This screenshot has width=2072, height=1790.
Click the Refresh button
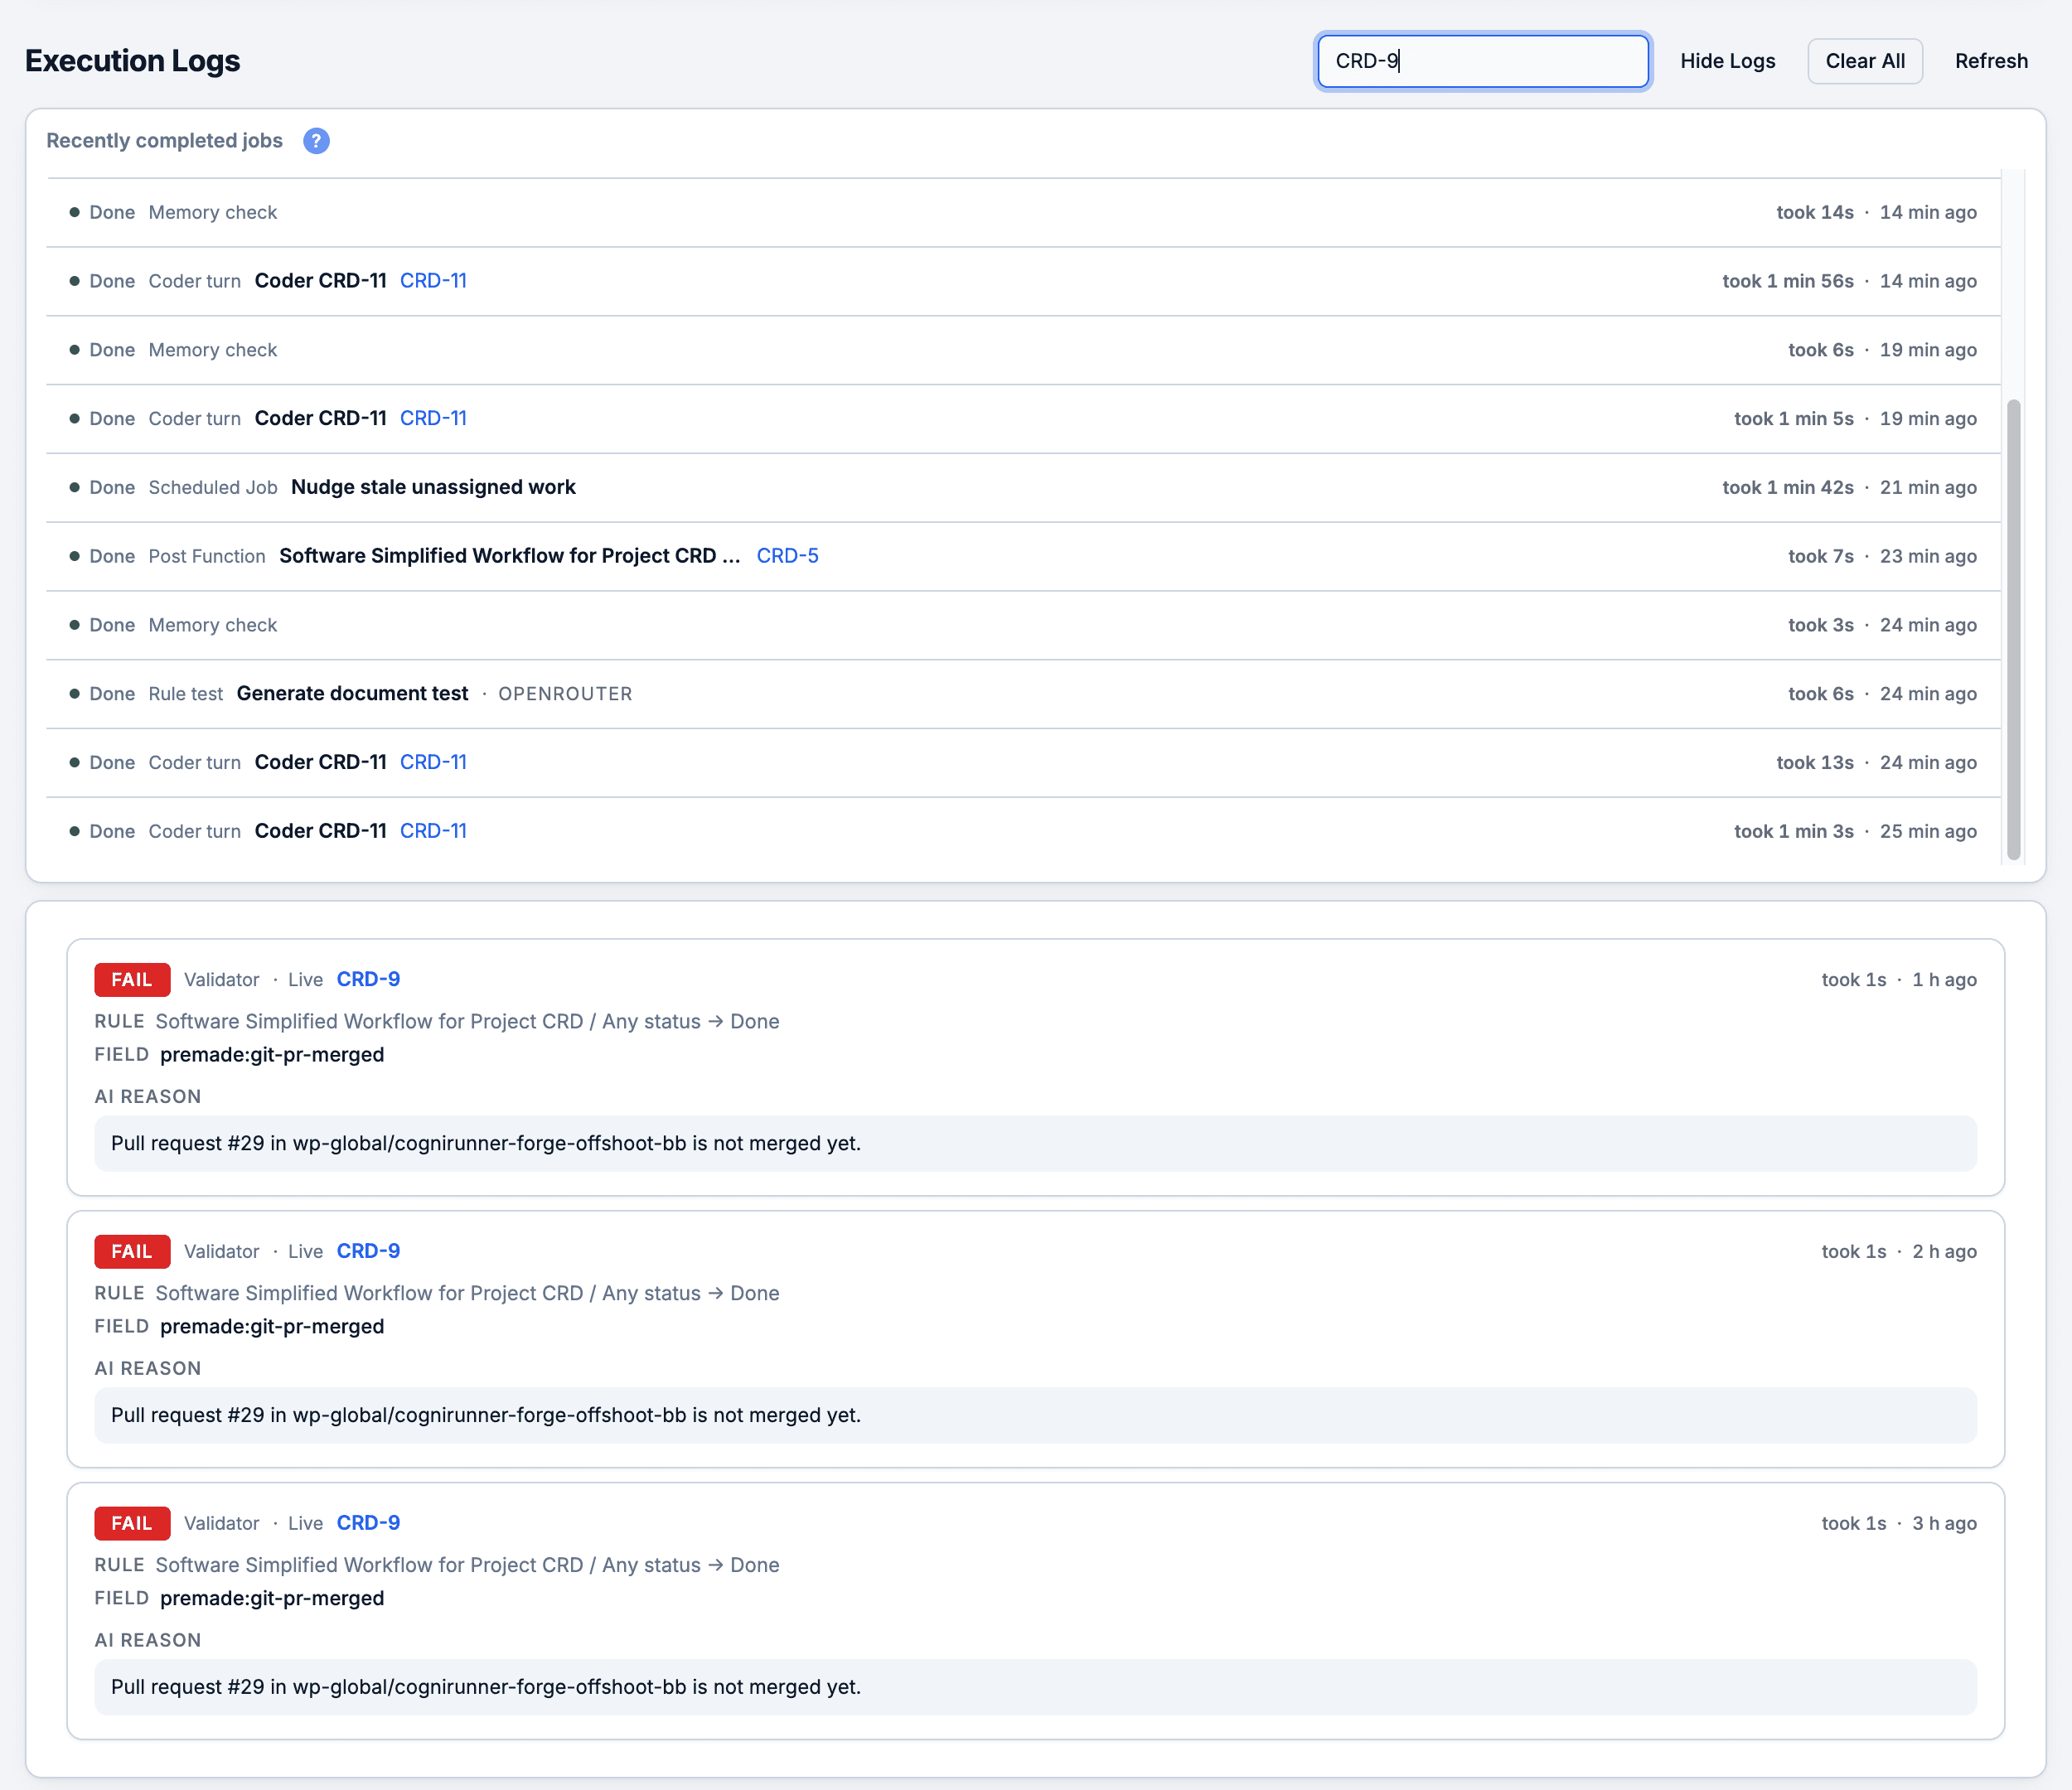point(1991,61)
